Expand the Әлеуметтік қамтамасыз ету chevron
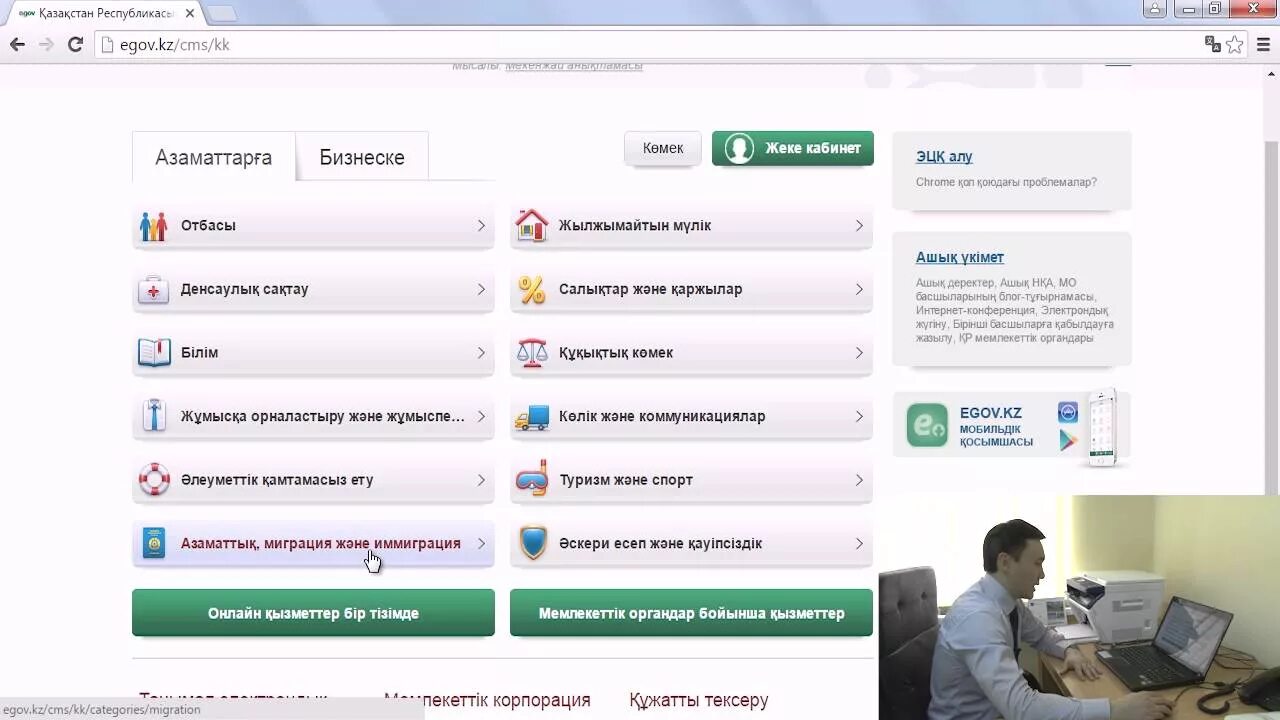Image resolution: width=1280 pixels, height=720 pixels. coord(481,480)
